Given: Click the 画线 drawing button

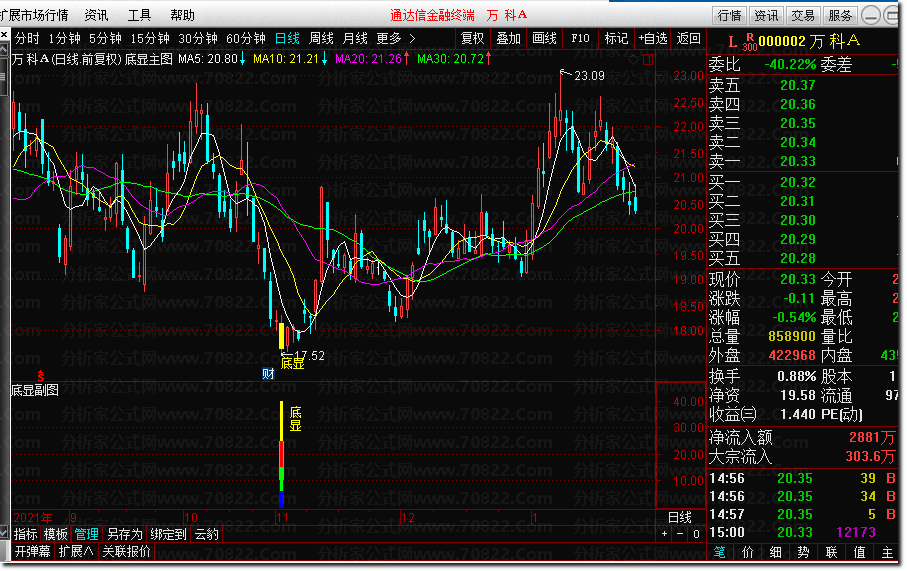Looking at the screenshot, I should pos(544,39).
